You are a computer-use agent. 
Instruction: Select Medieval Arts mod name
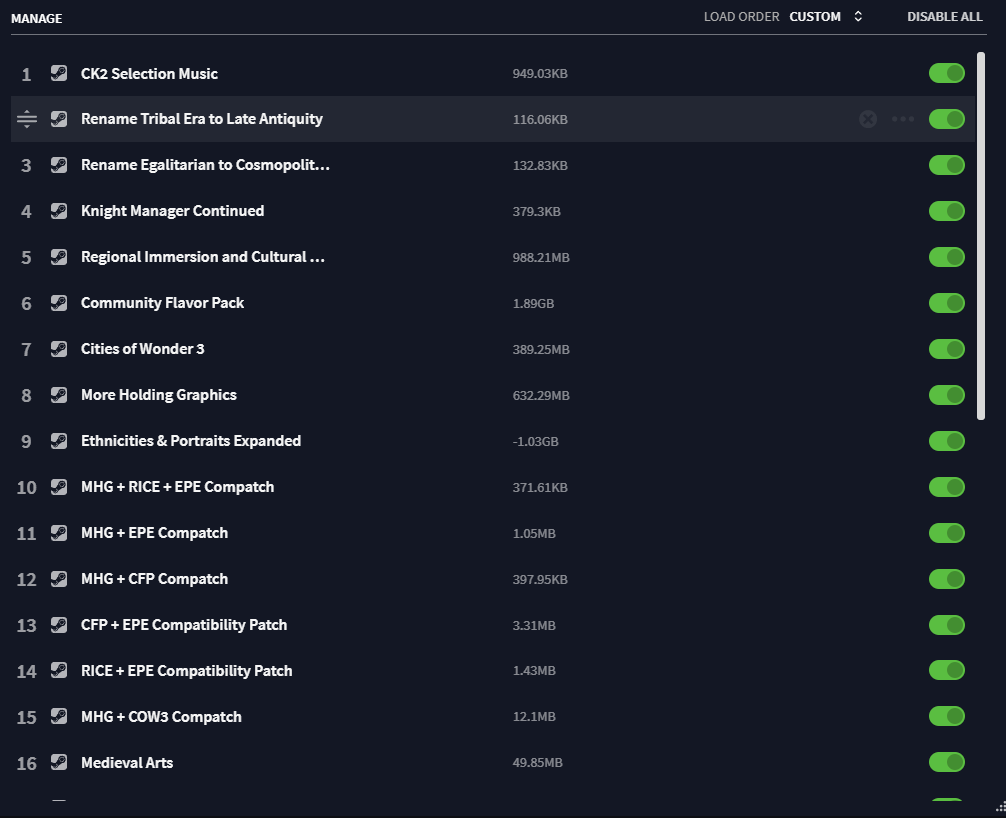pos(127,763)
